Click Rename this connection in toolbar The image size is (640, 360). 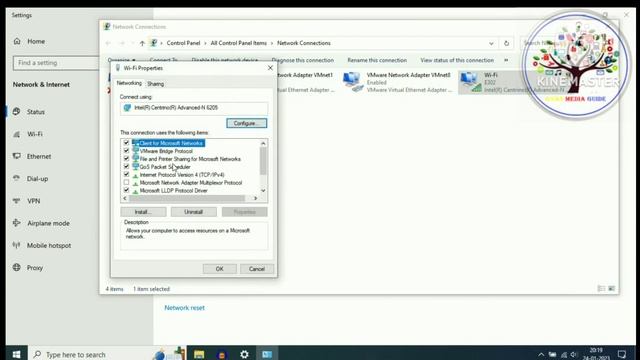377,60
